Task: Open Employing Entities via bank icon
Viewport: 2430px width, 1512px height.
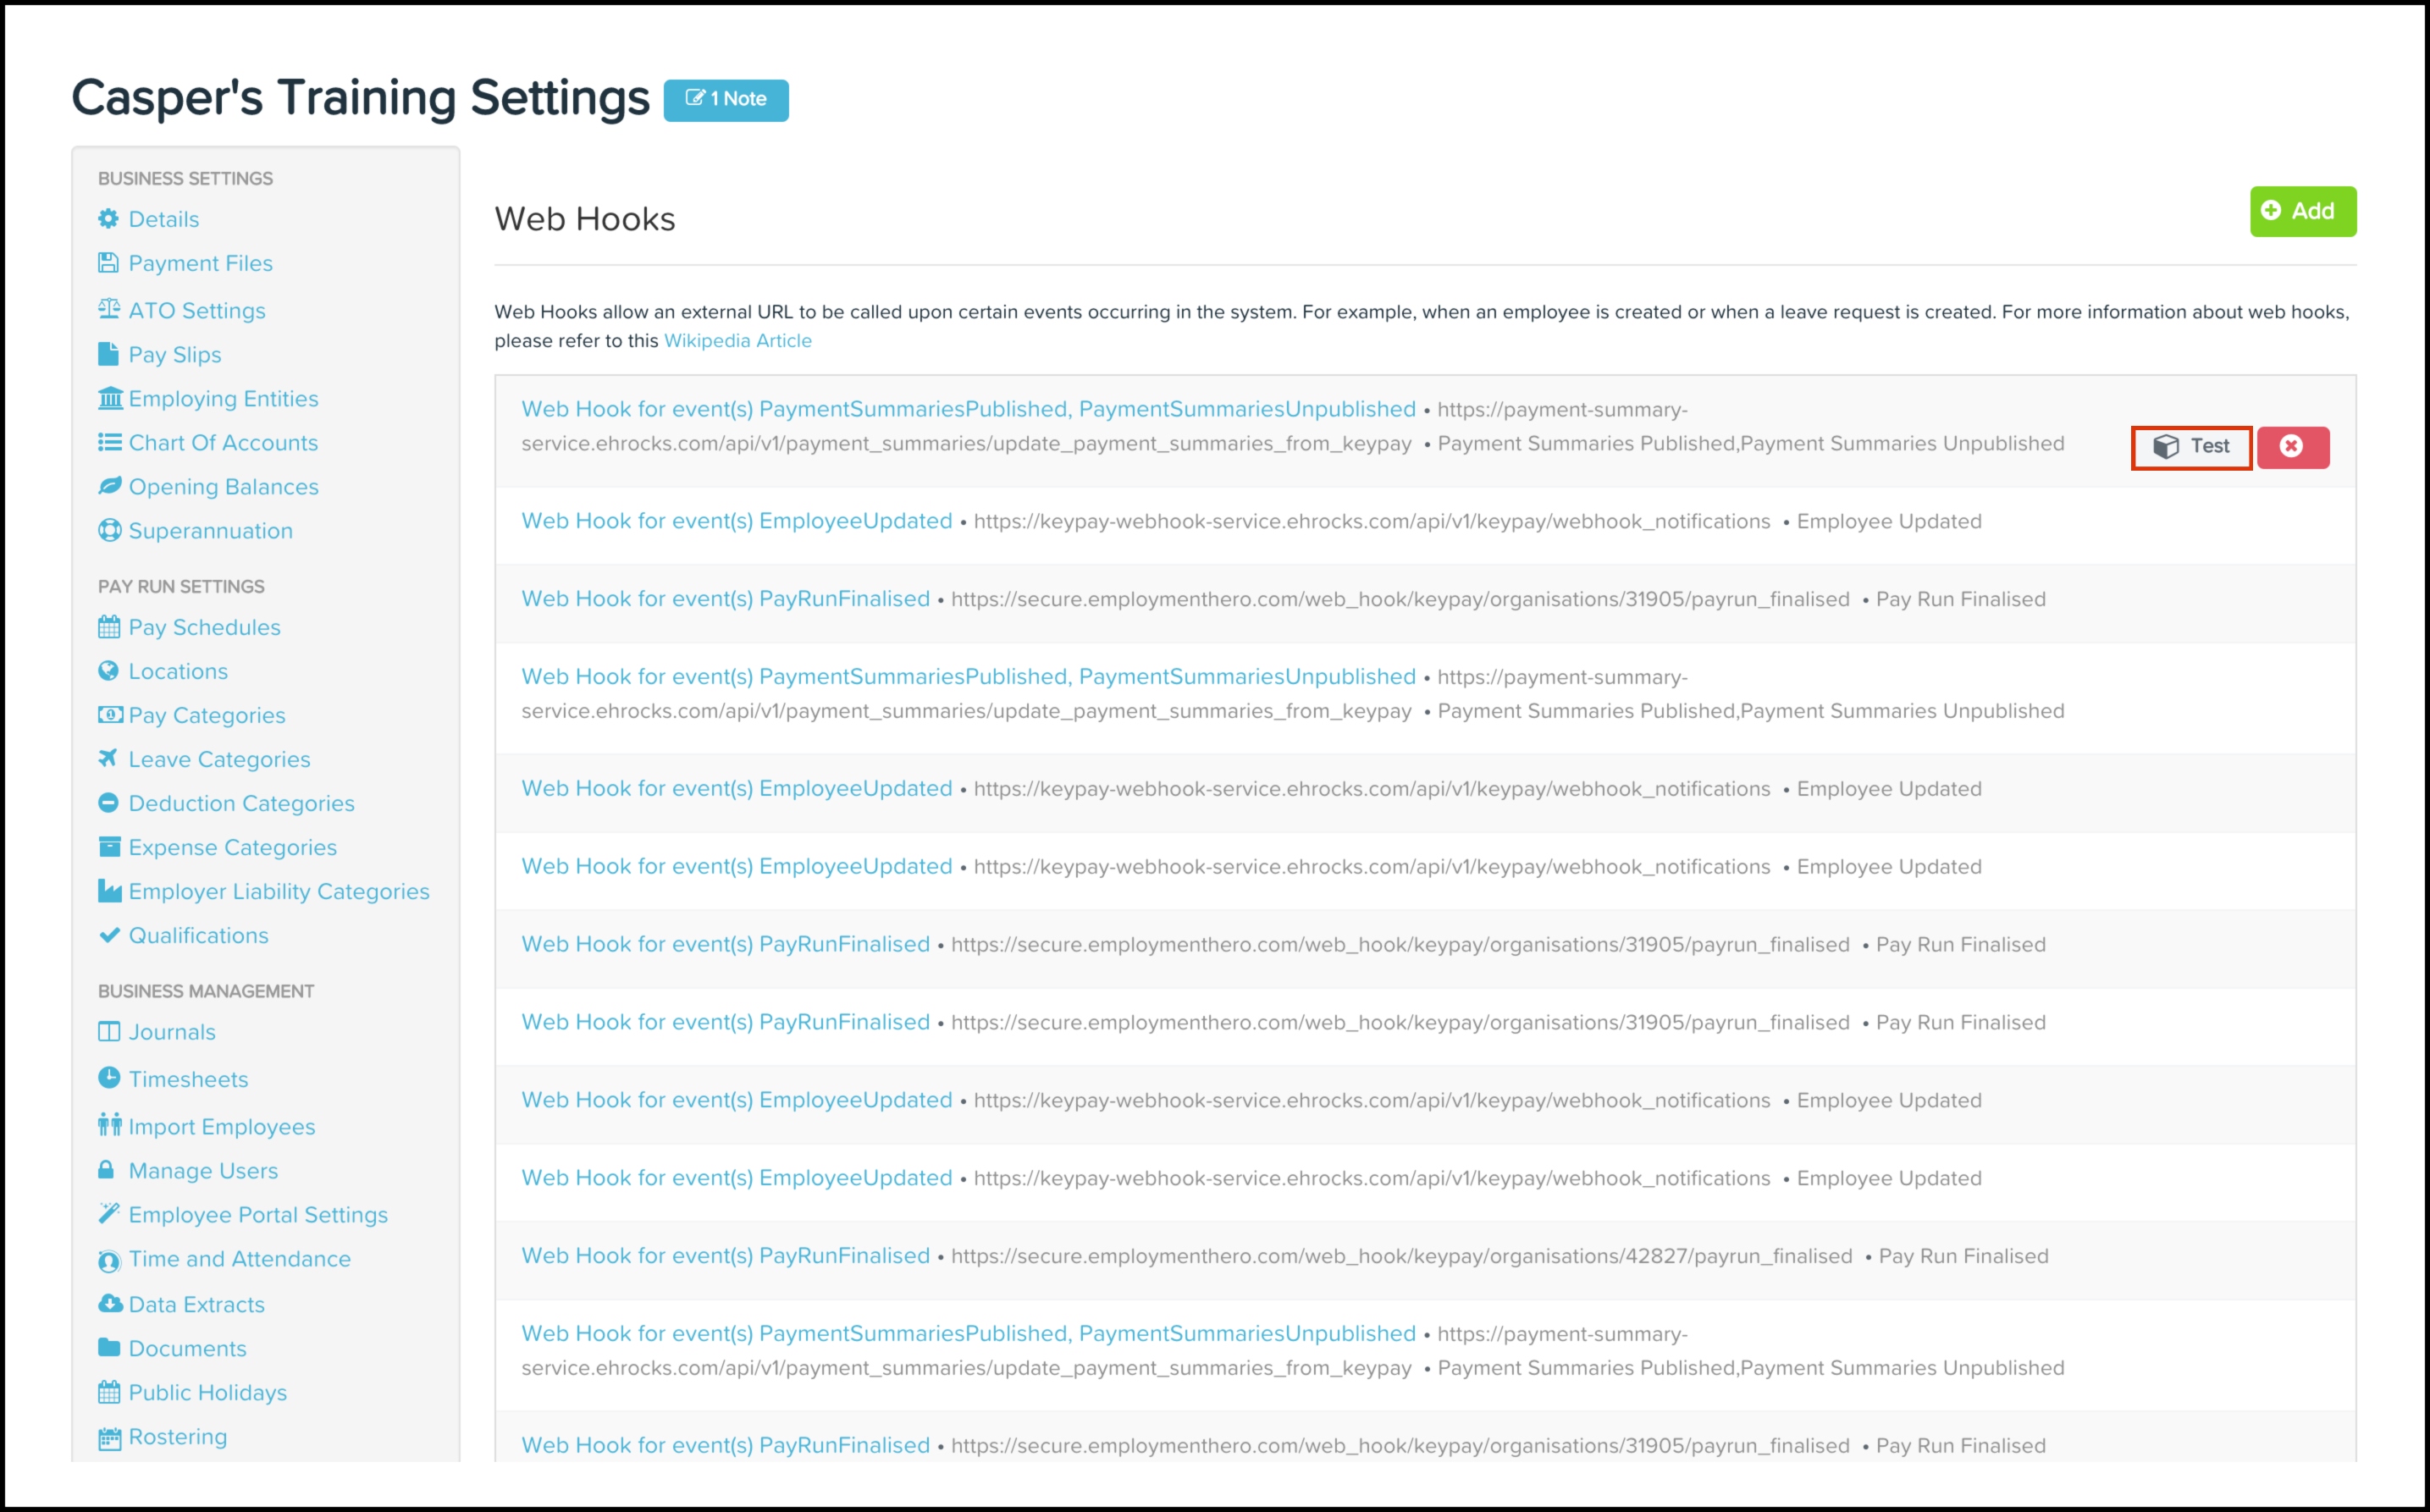Action: pos(110,397)
